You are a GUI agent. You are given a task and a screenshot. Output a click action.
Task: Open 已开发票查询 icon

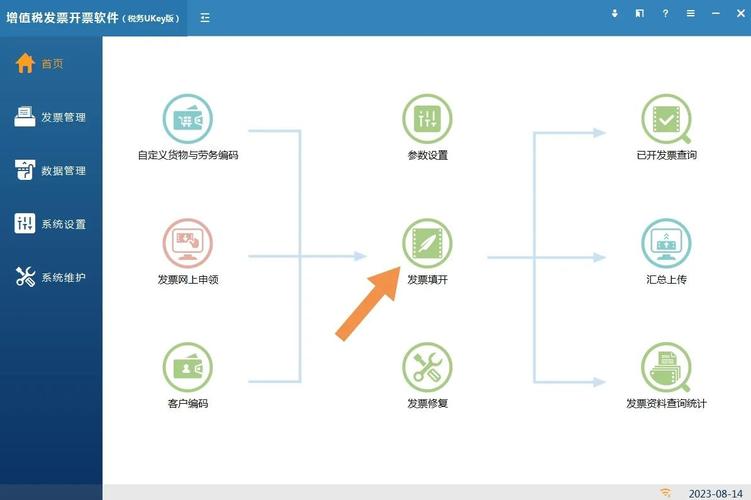666,118
